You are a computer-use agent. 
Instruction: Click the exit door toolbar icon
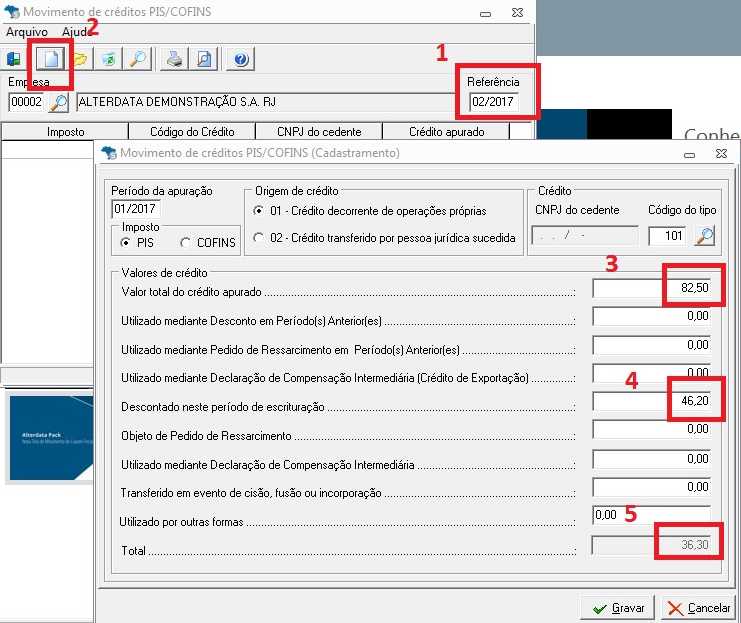14,59
